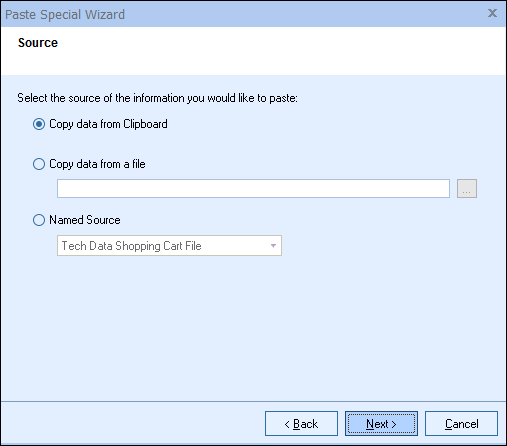Click the right chevron on the Next button

[394, 424]
